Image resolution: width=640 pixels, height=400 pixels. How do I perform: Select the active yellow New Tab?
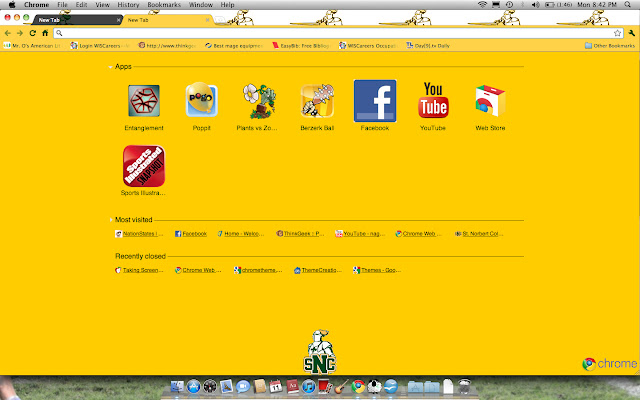click(167, 20)
